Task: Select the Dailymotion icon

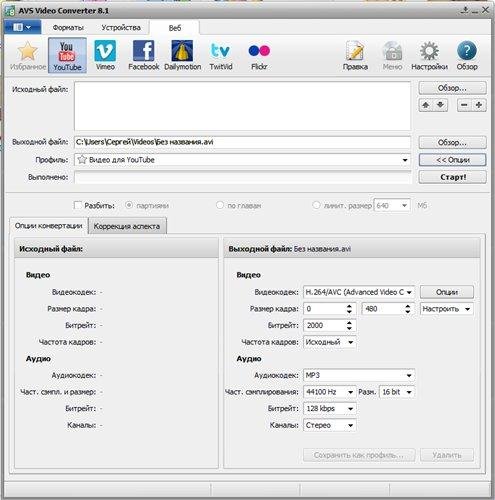Action: (182, 55)
